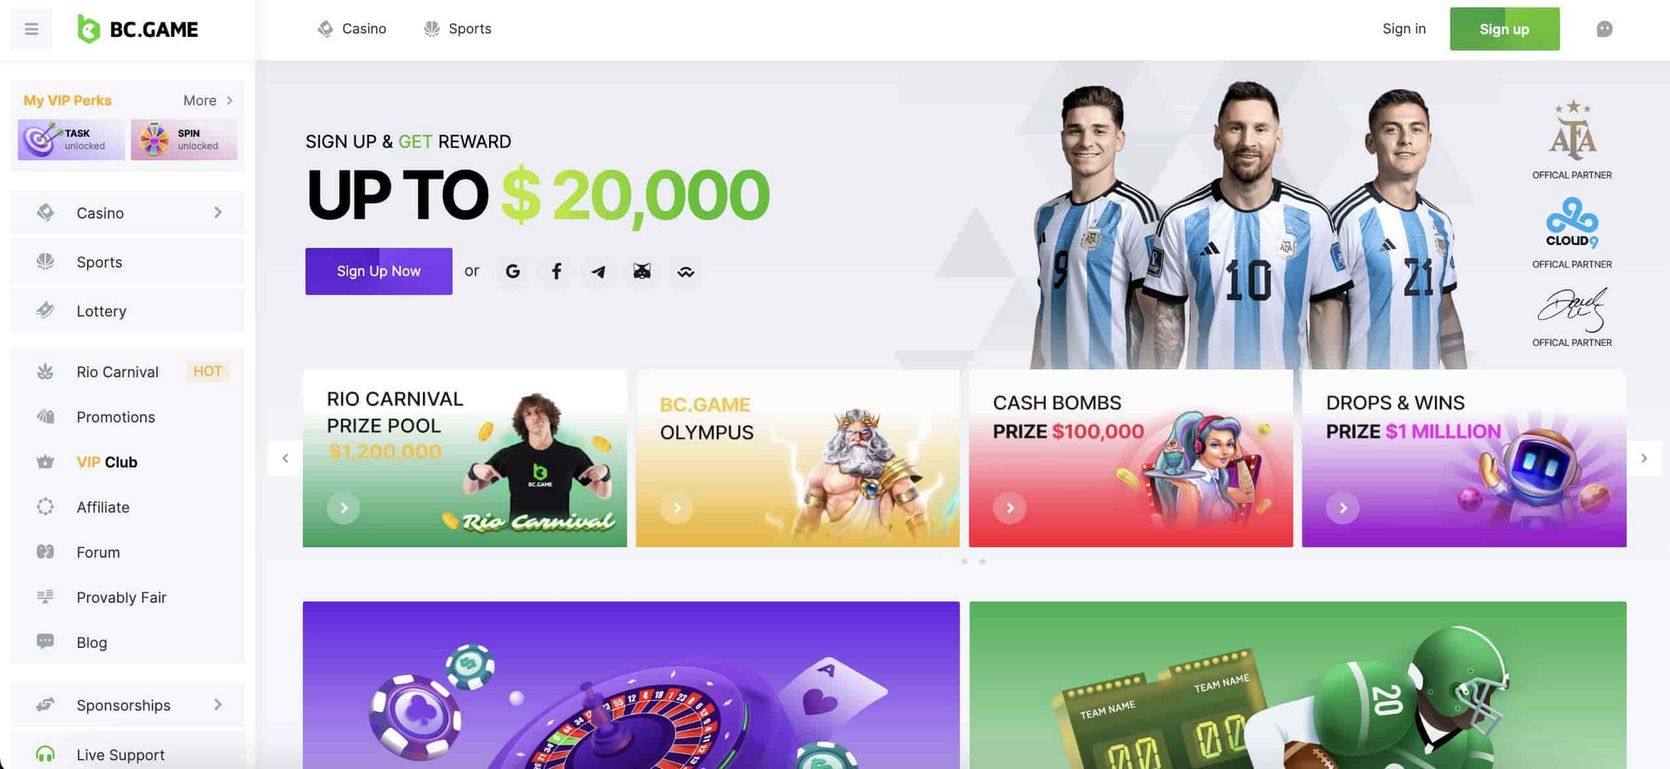This screenshot has width=1670, height=769.
Task: Open the hamburger menu icon
Action: pyautogui.click(x=32, y=29)
